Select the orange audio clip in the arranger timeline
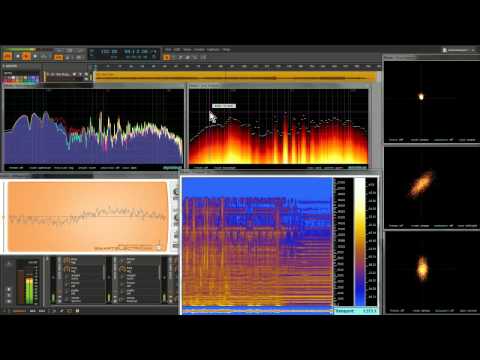480x360 pixels. (x=236, y=77)
